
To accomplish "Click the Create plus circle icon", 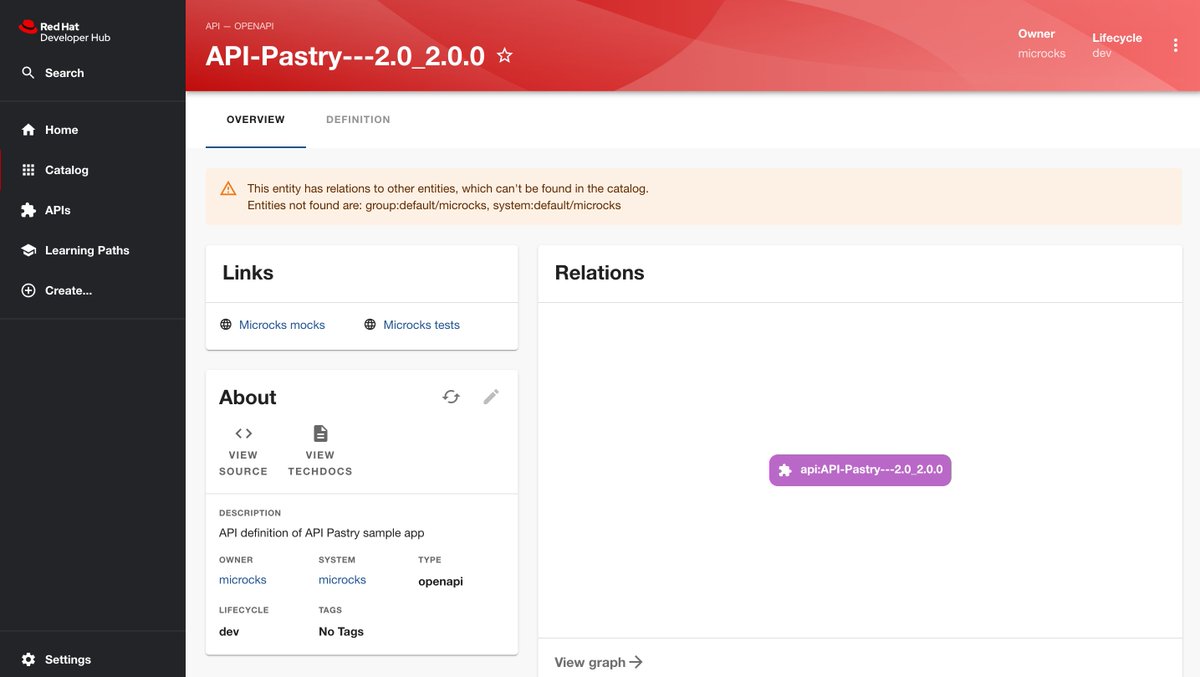I will click(x=28, y=290).
